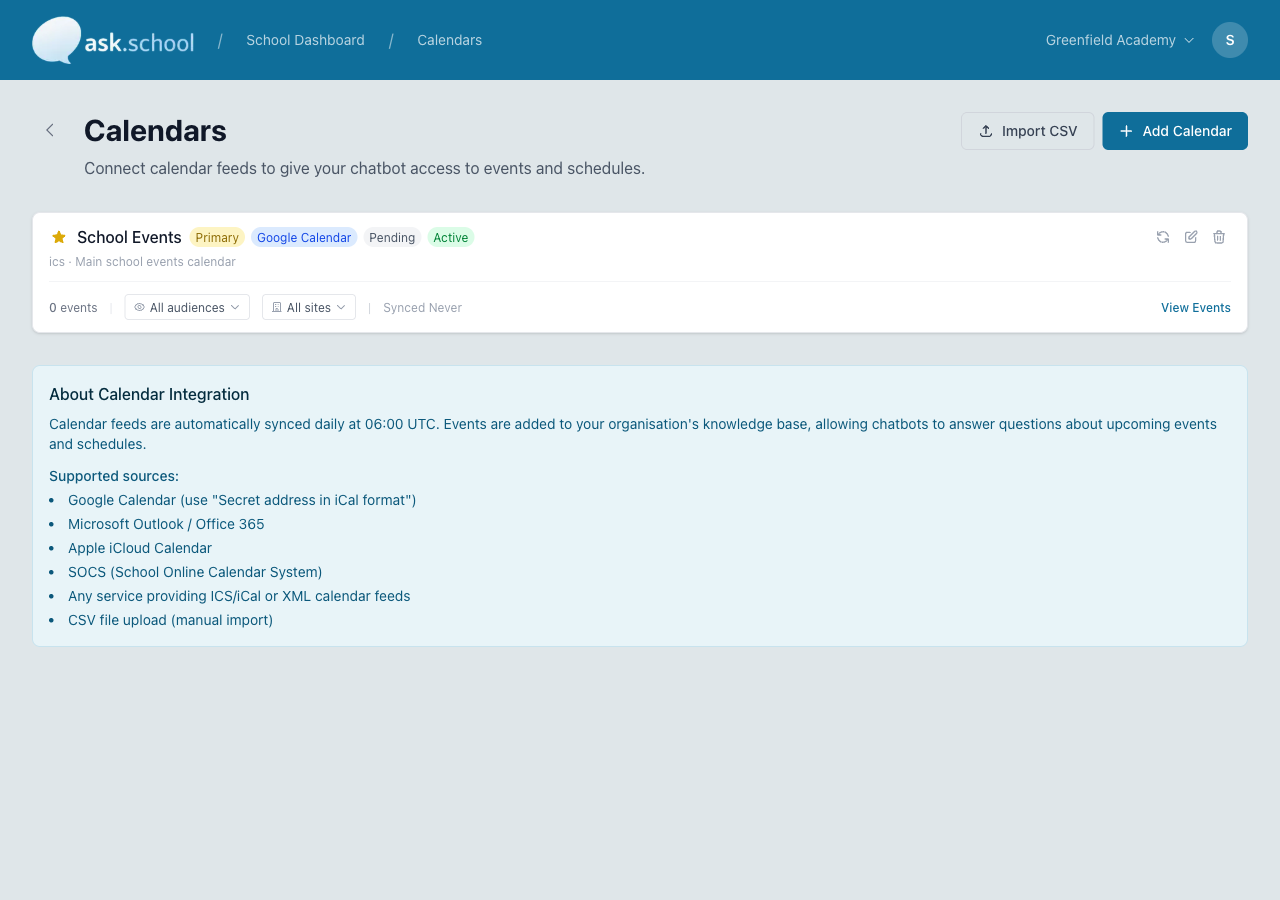This screenshot has width=1280, height=900.
Task: Click the Primary badge
Action: (x=217, y=237)
